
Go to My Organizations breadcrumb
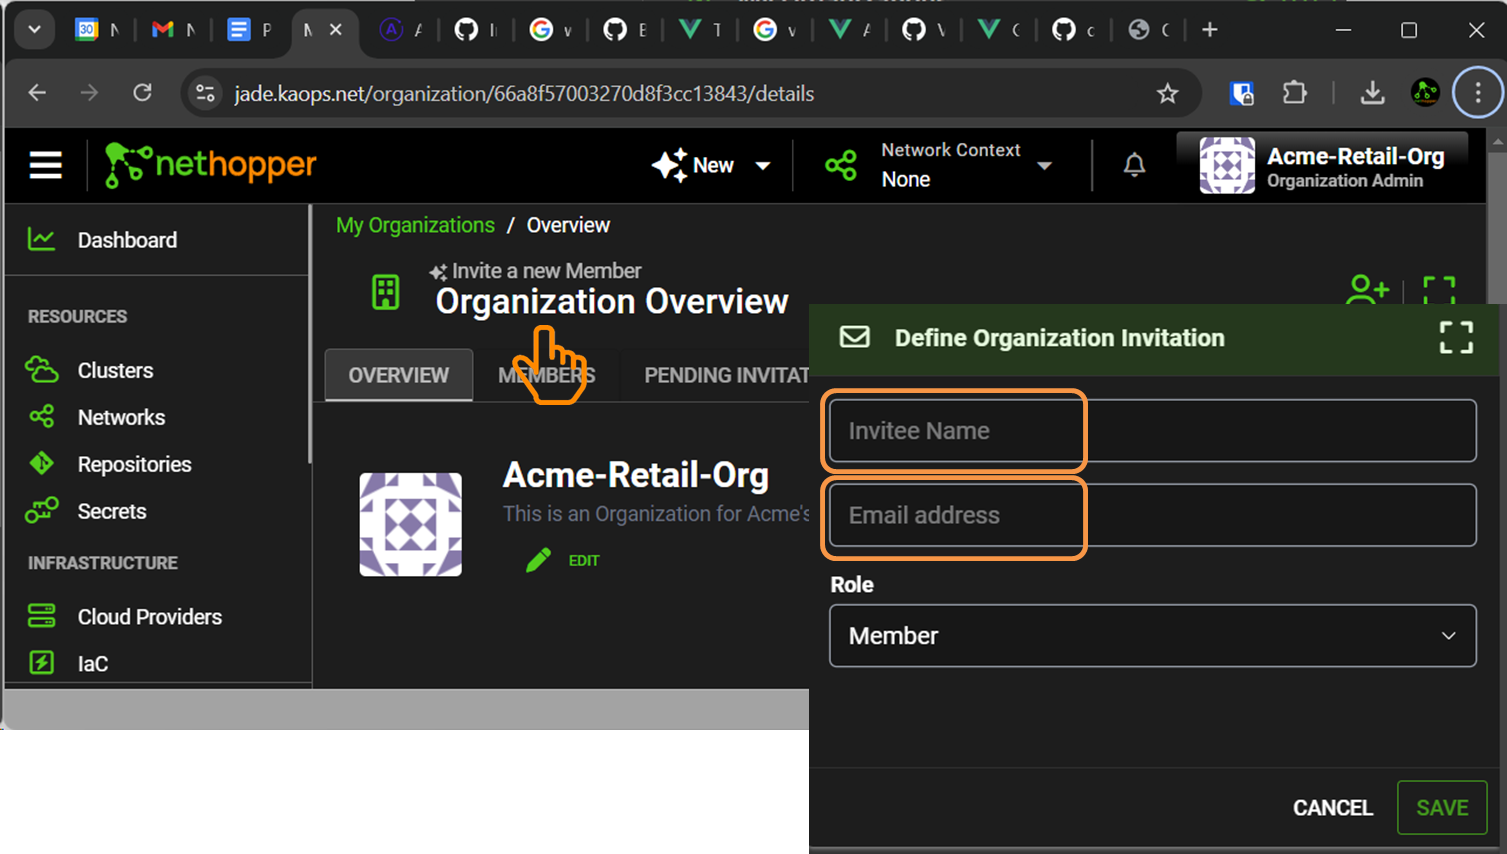415,225
